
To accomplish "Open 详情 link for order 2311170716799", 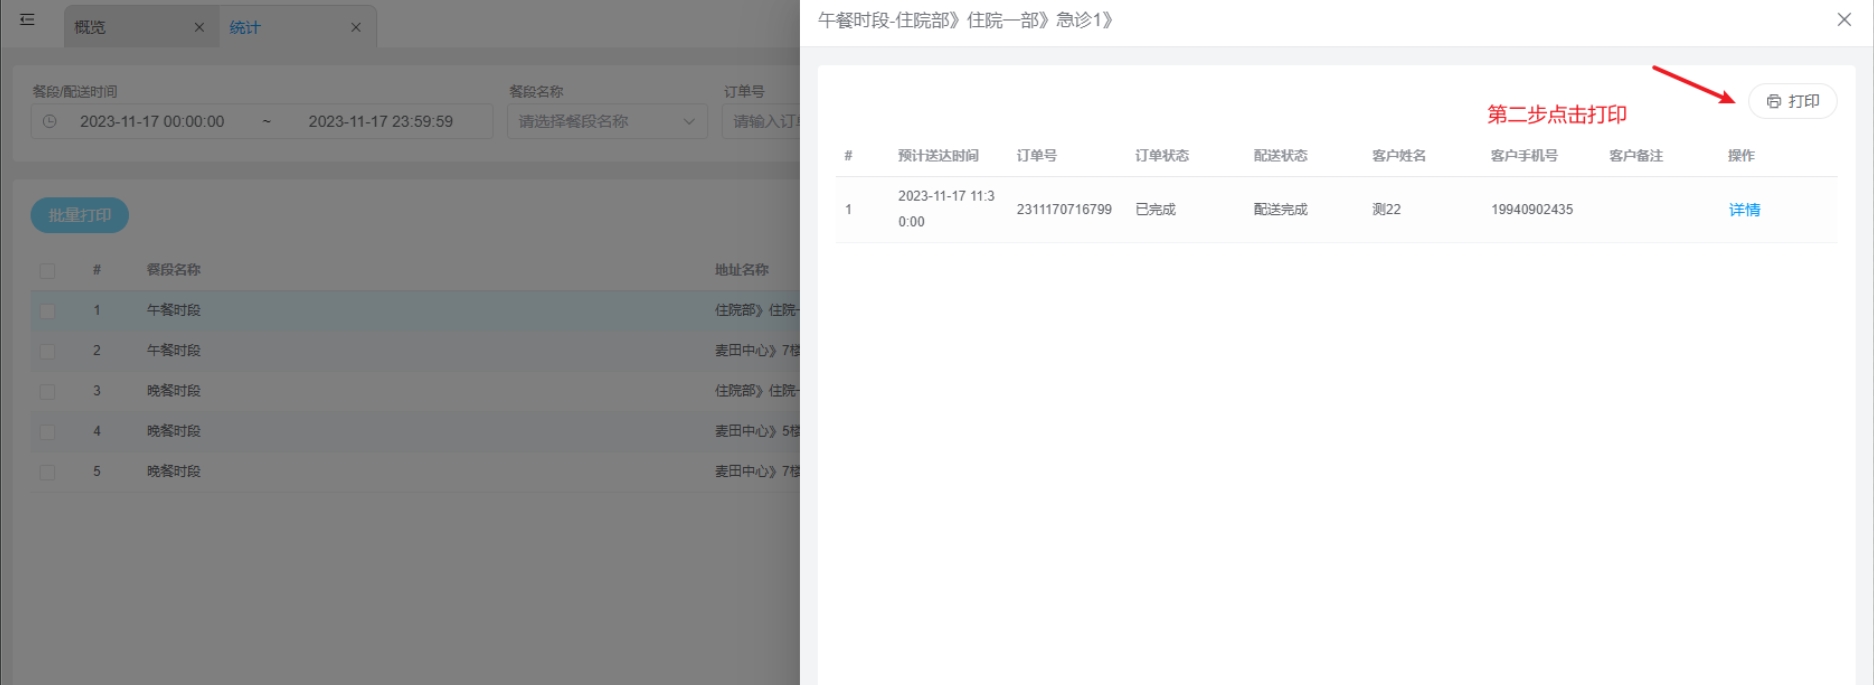I will pyautogui.click(x=1744, y=210).
